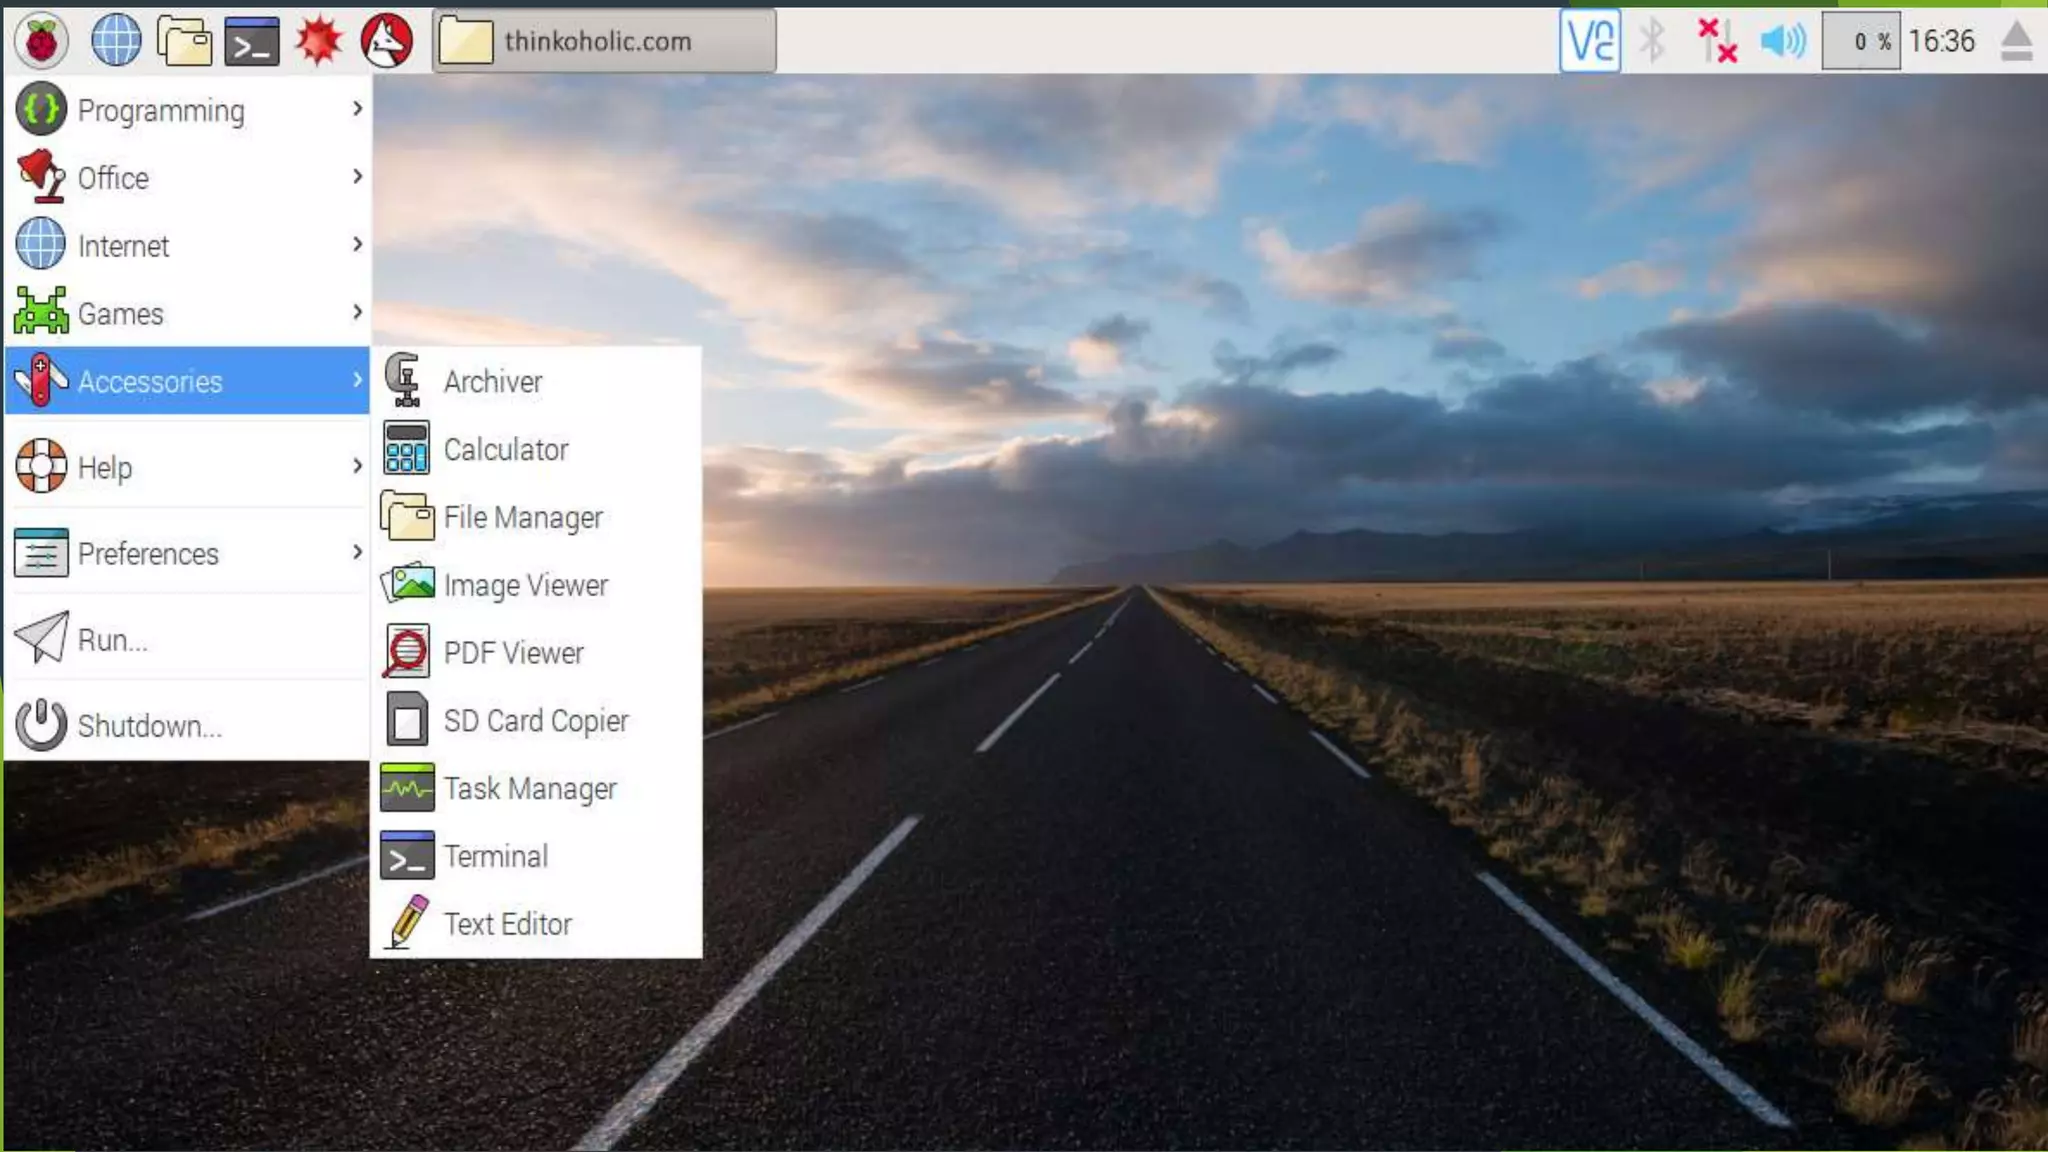This screenshot has width=2048, height=1152.
Task: Click the Raspberry Pi menu icon
Action: (x=41, y=41)
